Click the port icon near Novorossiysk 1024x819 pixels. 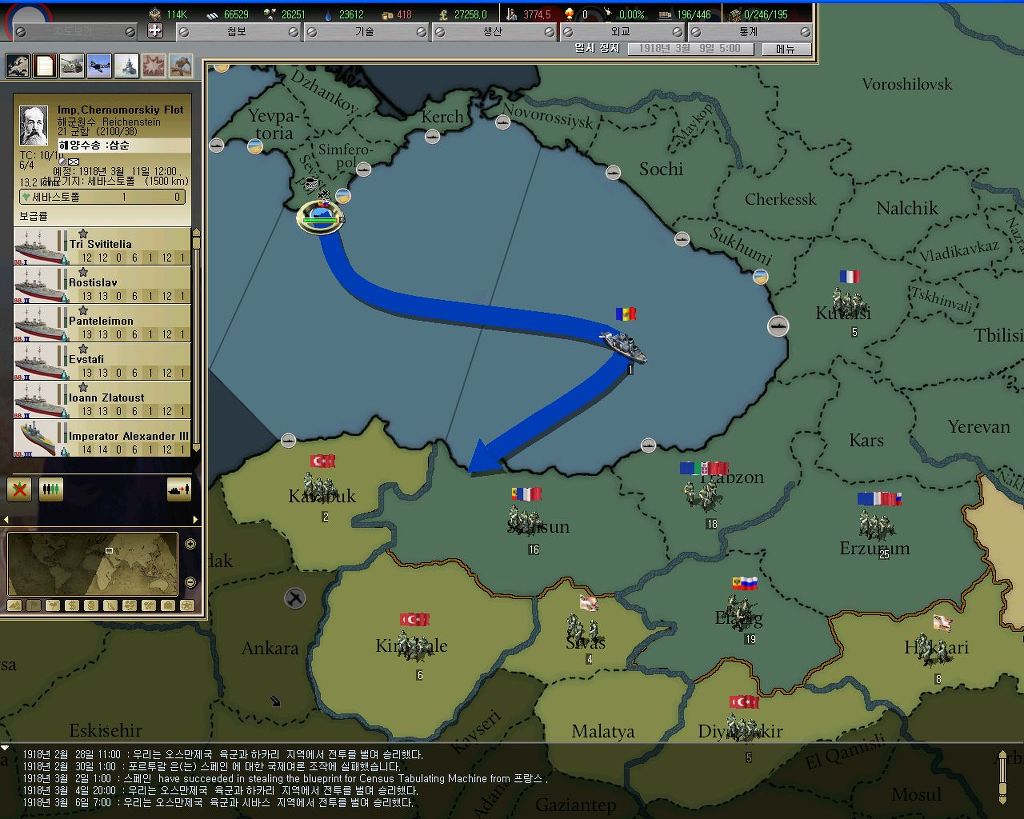click(x=502, y=122)
